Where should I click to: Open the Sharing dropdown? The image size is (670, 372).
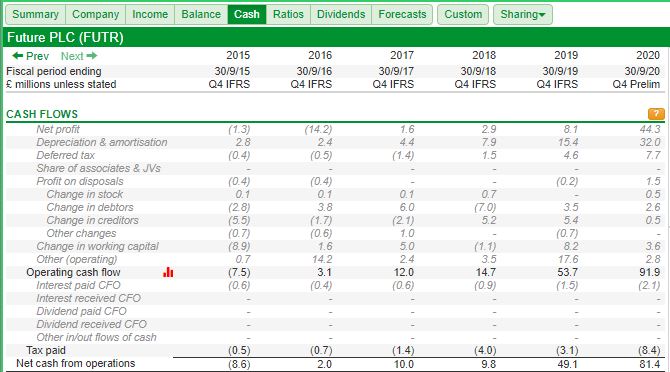pos(523,15)
